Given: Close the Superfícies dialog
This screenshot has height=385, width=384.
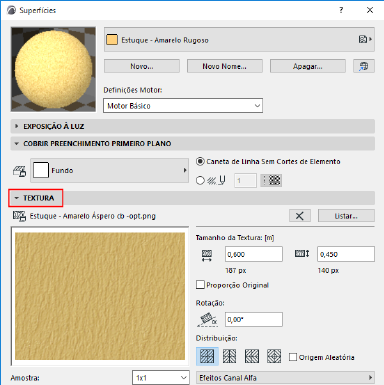Looking at the screenshot, I should click(x=370, y=10).
